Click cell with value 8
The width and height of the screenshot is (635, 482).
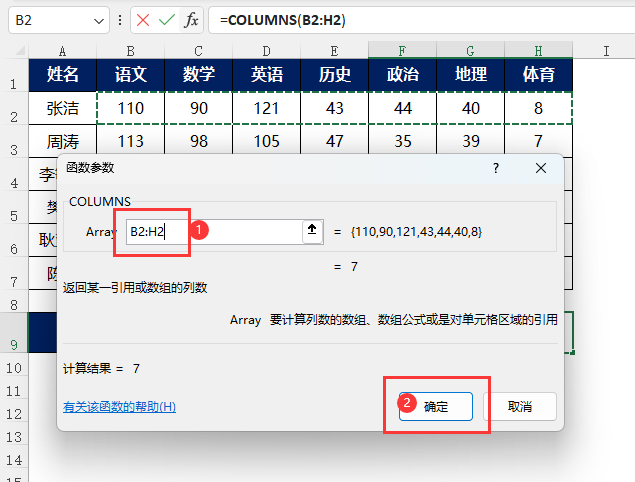pos(539,108)
